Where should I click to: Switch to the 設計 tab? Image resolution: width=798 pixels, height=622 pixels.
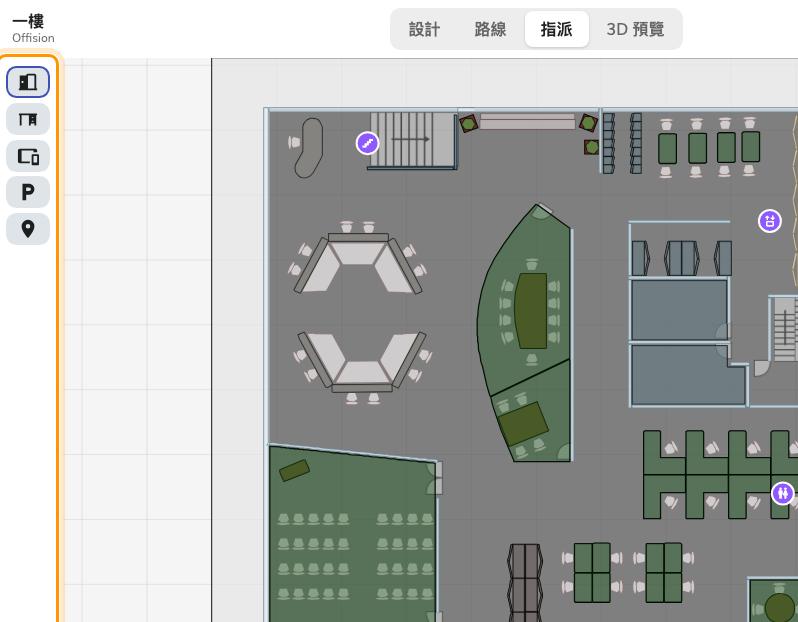[424, 29]
